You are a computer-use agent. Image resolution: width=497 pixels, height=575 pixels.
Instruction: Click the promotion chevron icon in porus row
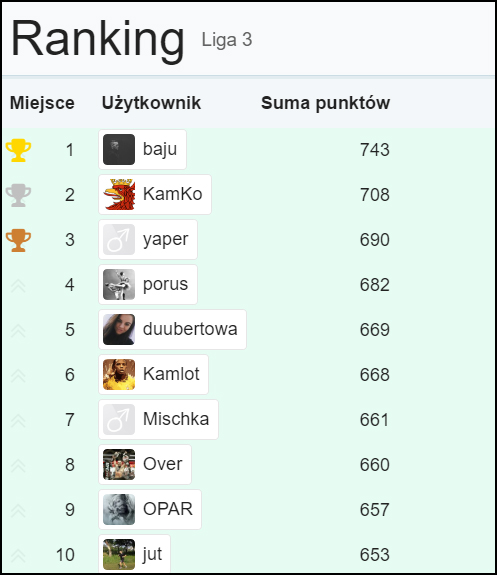(x=18, y=286)
